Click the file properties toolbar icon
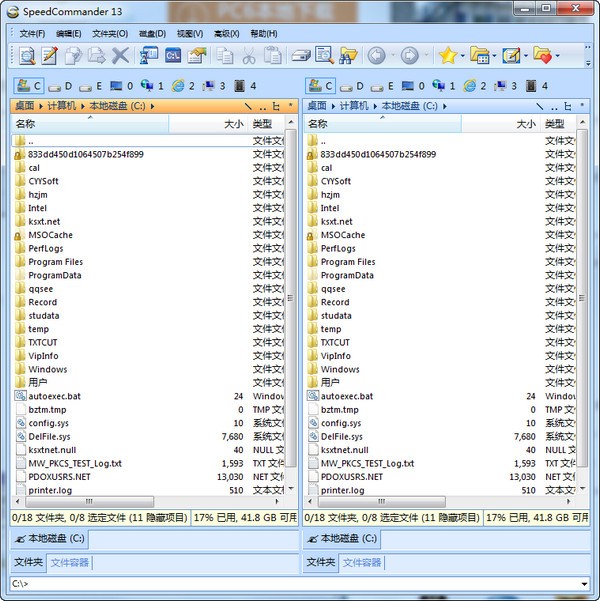 [x=197, y=56]
